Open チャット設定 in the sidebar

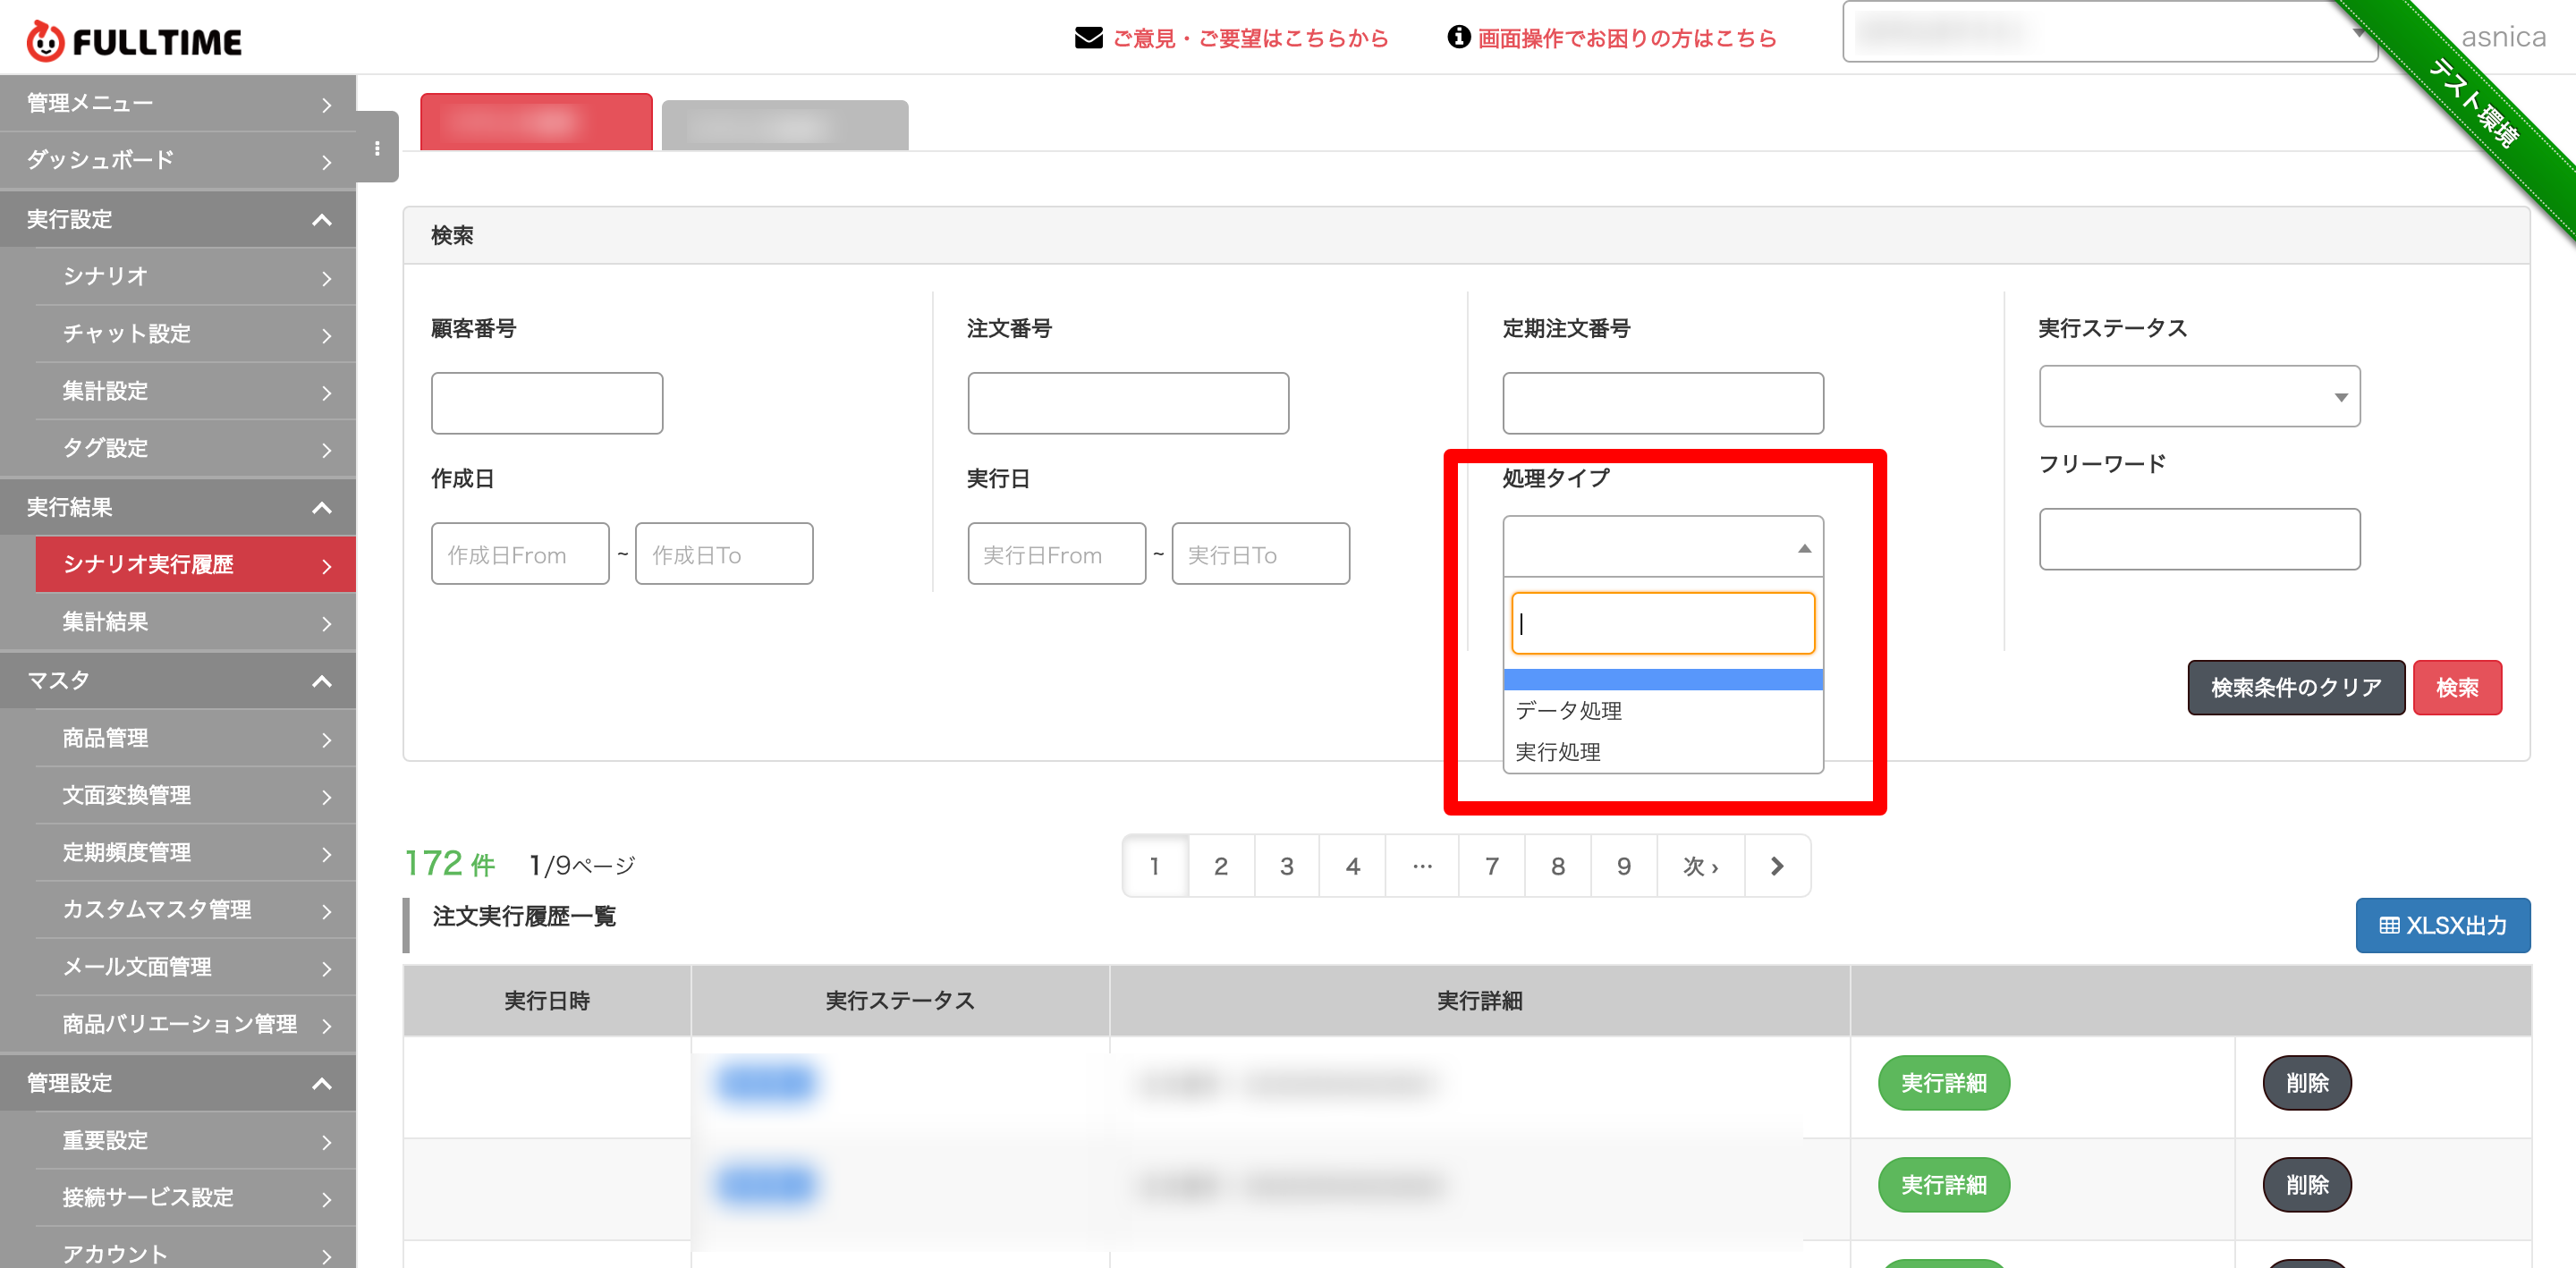[x=195, y=333]
